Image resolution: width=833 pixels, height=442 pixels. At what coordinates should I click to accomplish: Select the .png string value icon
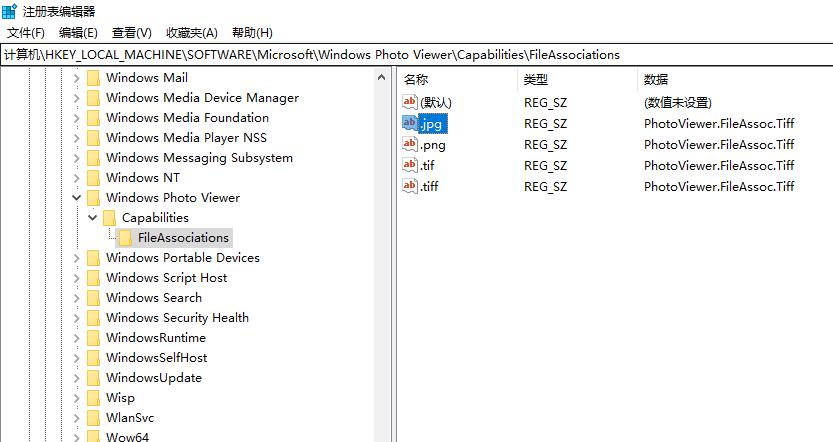coord(410,144)
